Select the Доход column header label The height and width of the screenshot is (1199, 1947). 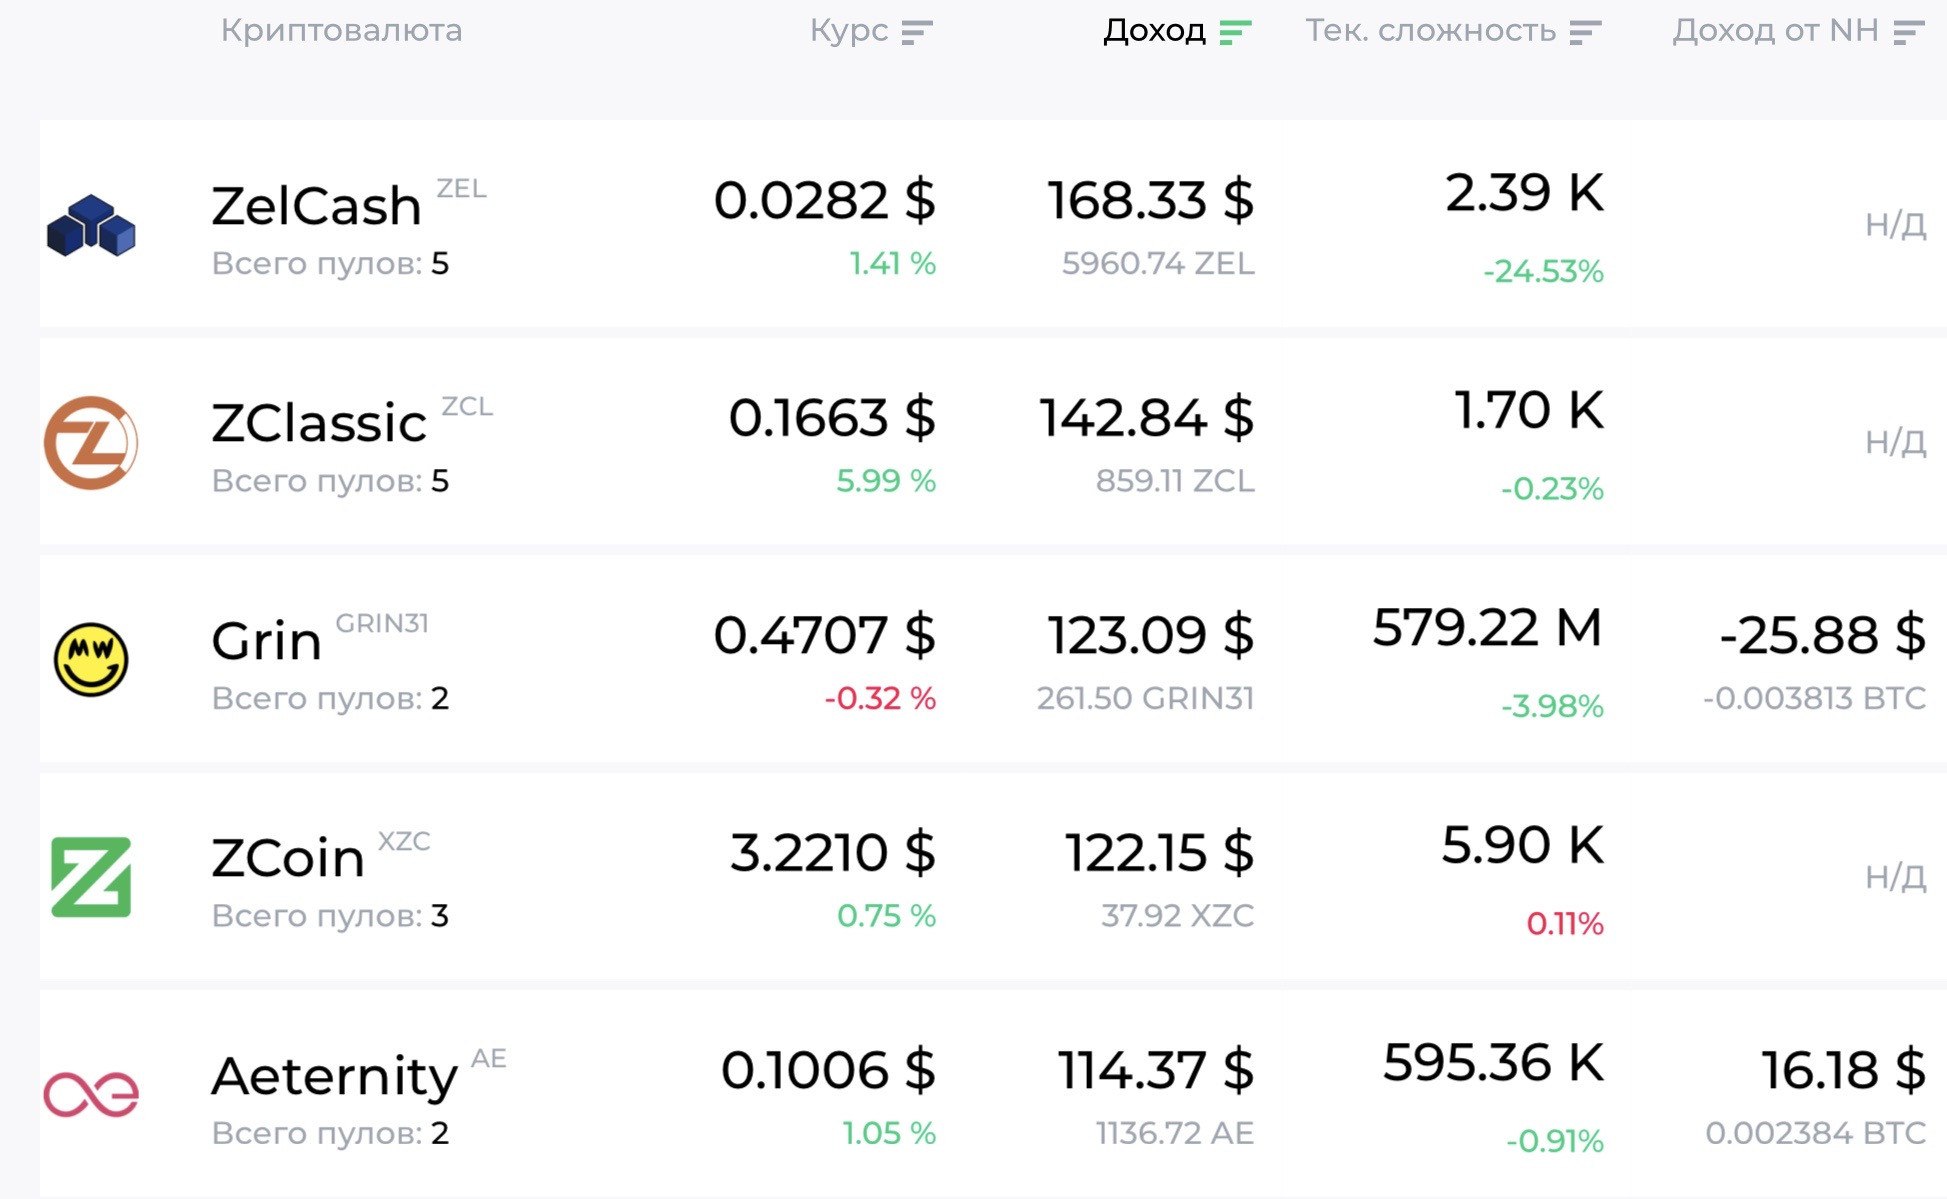1154,31
